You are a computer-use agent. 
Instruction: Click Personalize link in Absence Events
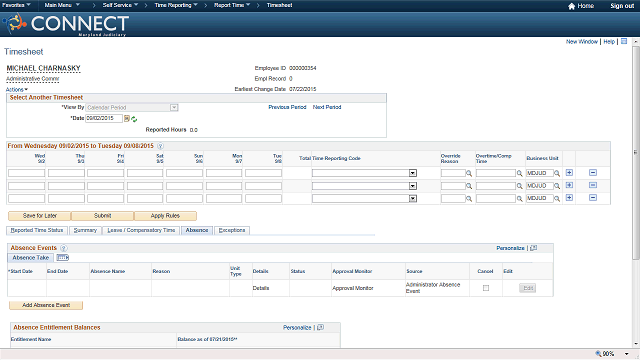tap(510, 248)
